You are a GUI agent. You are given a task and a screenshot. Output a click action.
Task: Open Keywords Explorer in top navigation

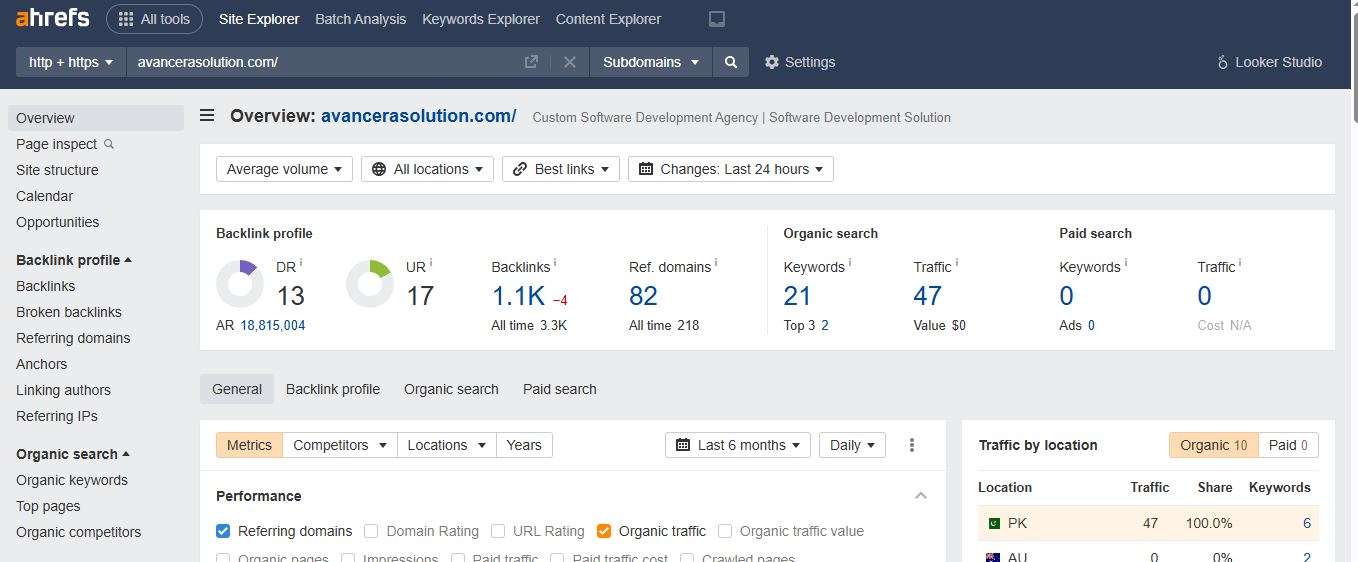[x=481, y=19]
